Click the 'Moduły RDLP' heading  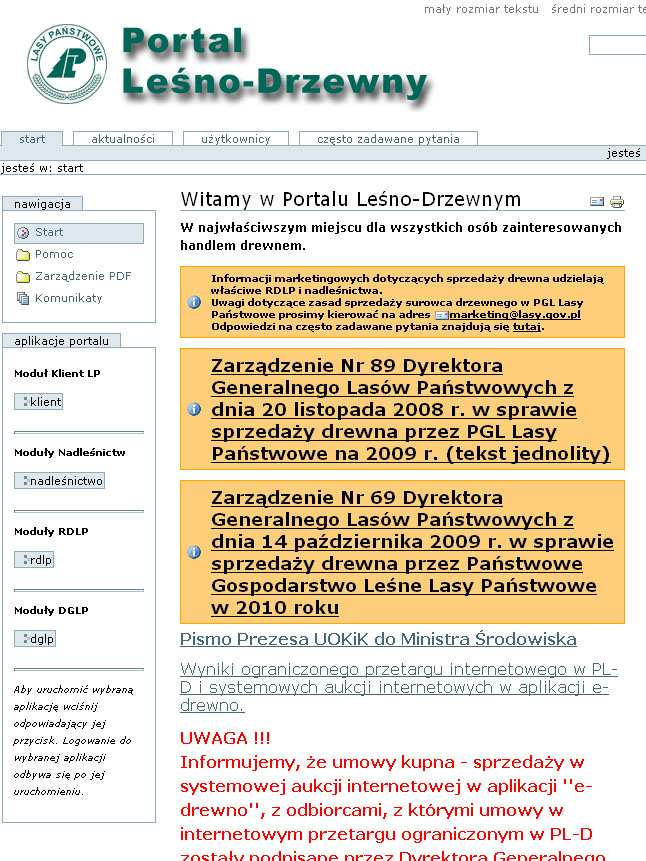(x=51, y=532)
